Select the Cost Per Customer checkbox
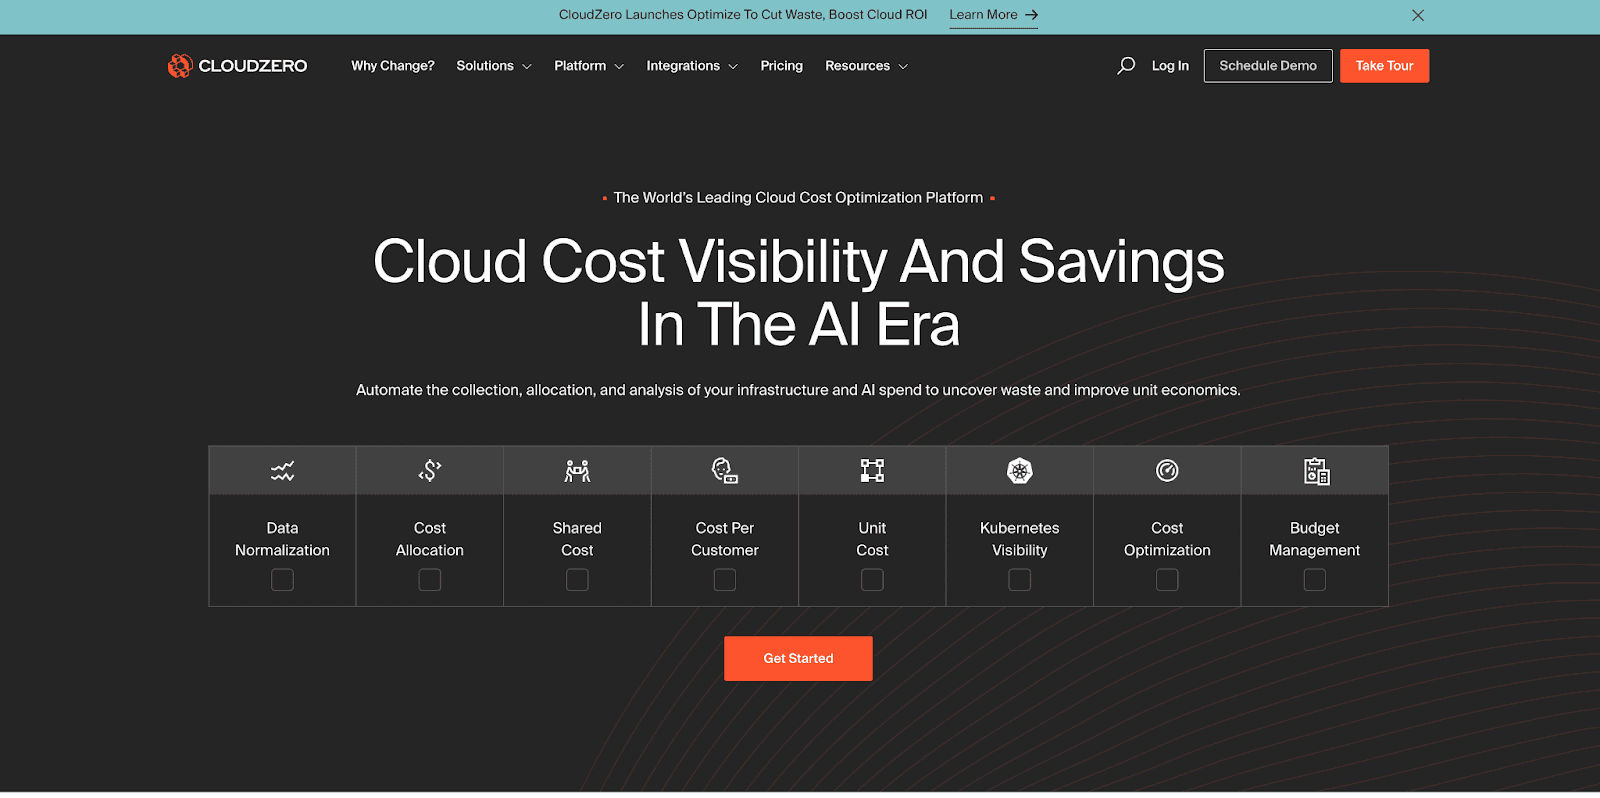Image resolution: width=1600 pixels, height=798 pixels. 725,580
